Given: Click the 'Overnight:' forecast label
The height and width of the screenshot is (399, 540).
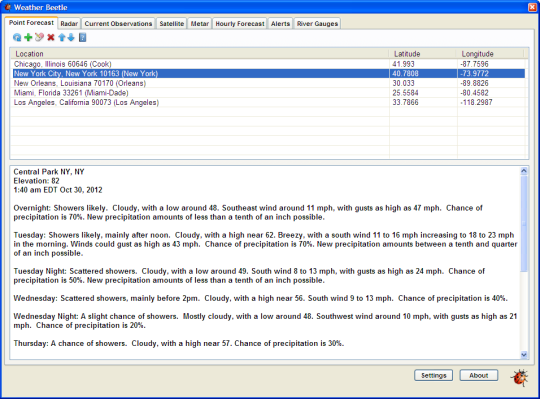Looking at the screenshot, I should point(32,208).
